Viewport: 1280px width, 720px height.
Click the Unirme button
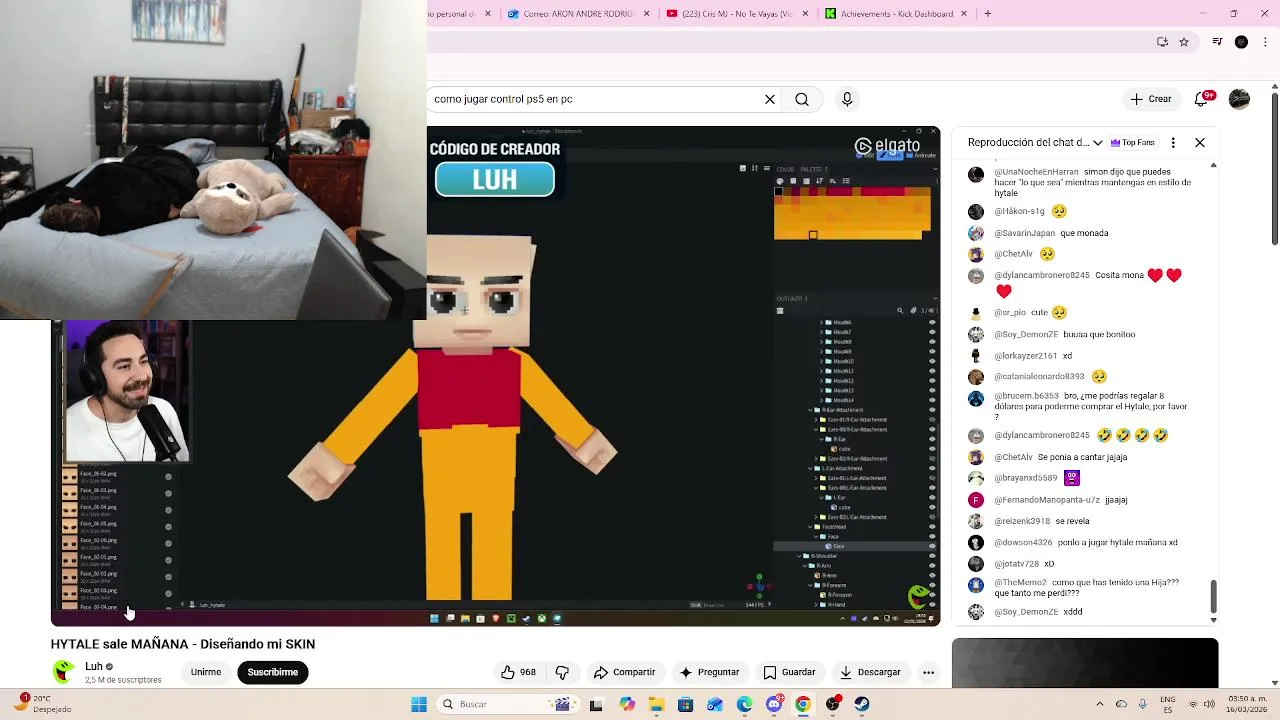[206, 672]
